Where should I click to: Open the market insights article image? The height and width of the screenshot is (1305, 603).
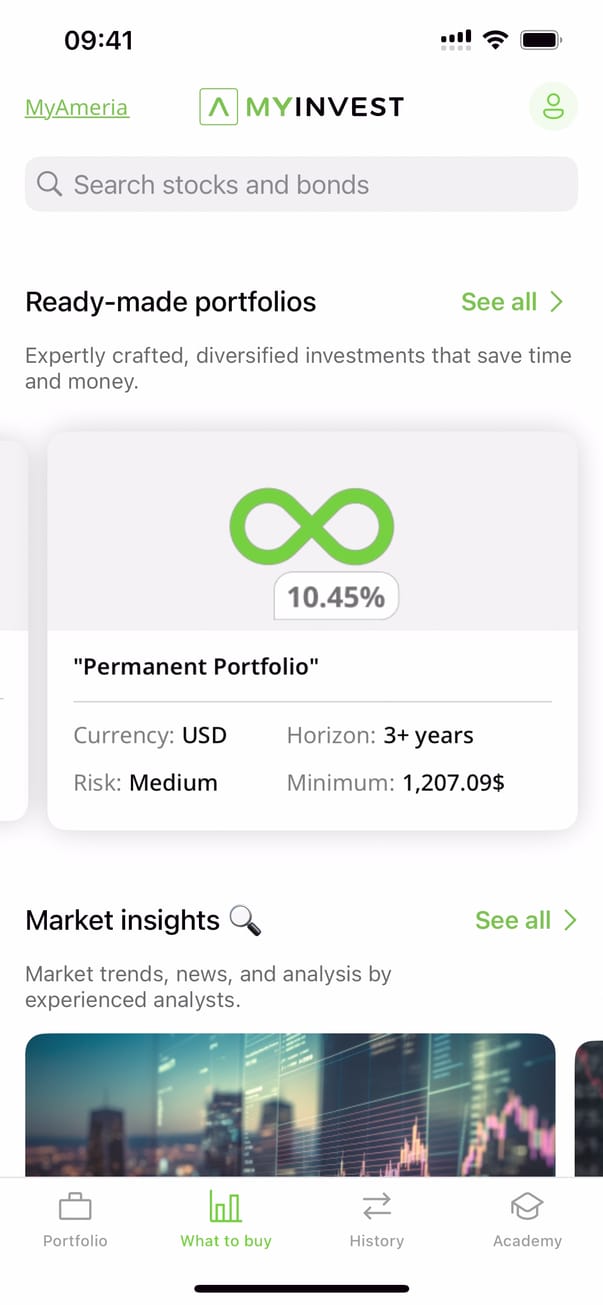[x=290, y=1104]
